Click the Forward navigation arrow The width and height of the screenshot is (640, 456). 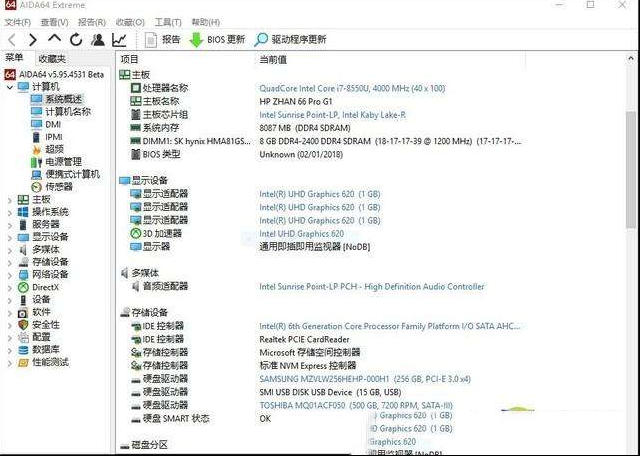click(x=33, y=40)
